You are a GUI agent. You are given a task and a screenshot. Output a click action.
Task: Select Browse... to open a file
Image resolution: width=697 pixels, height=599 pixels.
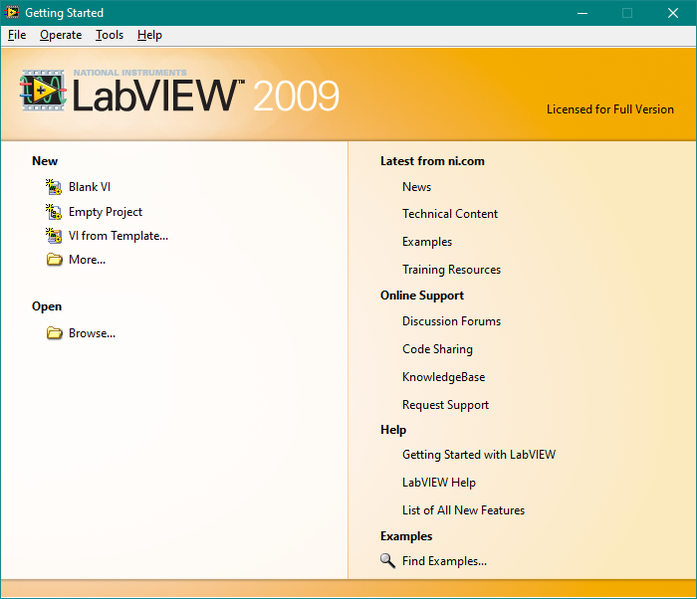click(x=92, y=333)
